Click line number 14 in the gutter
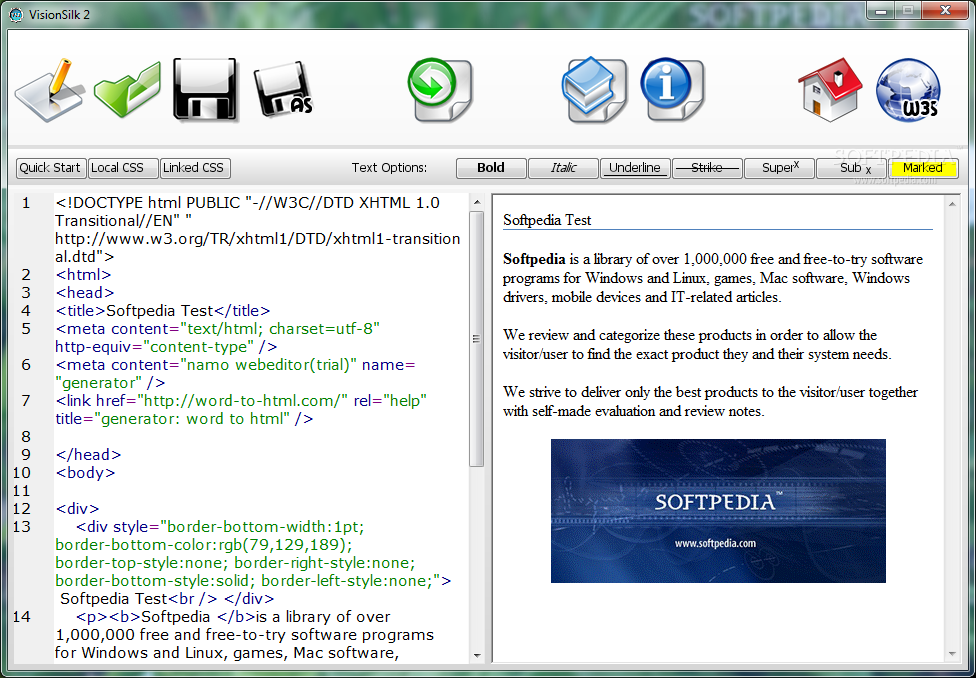Screen dimensions: 976x678 click(x=21, y=616)
